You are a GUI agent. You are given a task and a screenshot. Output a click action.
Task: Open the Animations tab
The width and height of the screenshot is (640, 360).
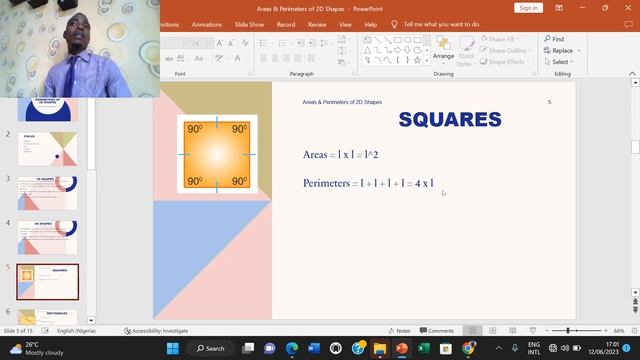click(x=207, y=24)
